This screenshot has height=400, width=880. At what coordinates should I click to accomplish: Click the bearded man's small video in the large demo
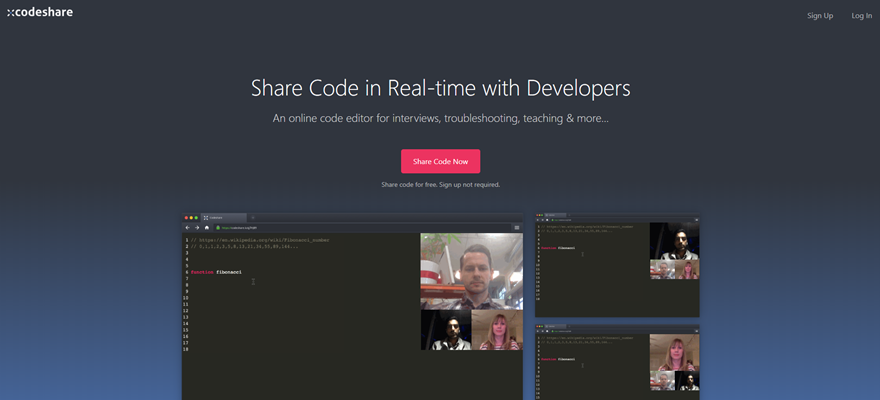click(x=446, y=329)
